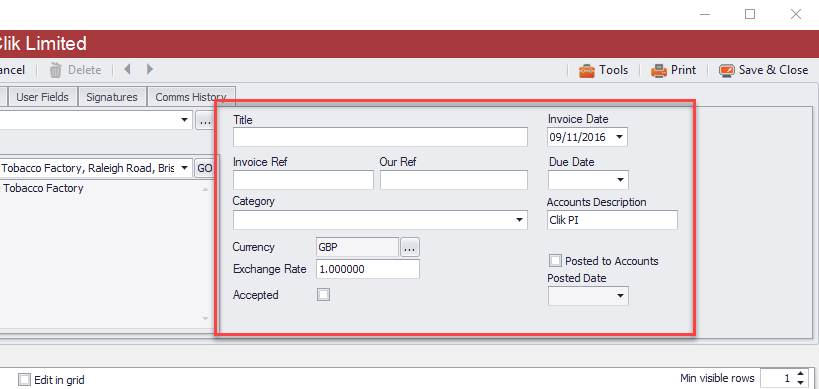819x389 pixels.
Task: Click the Print printer icon
Action: (659, 70)
